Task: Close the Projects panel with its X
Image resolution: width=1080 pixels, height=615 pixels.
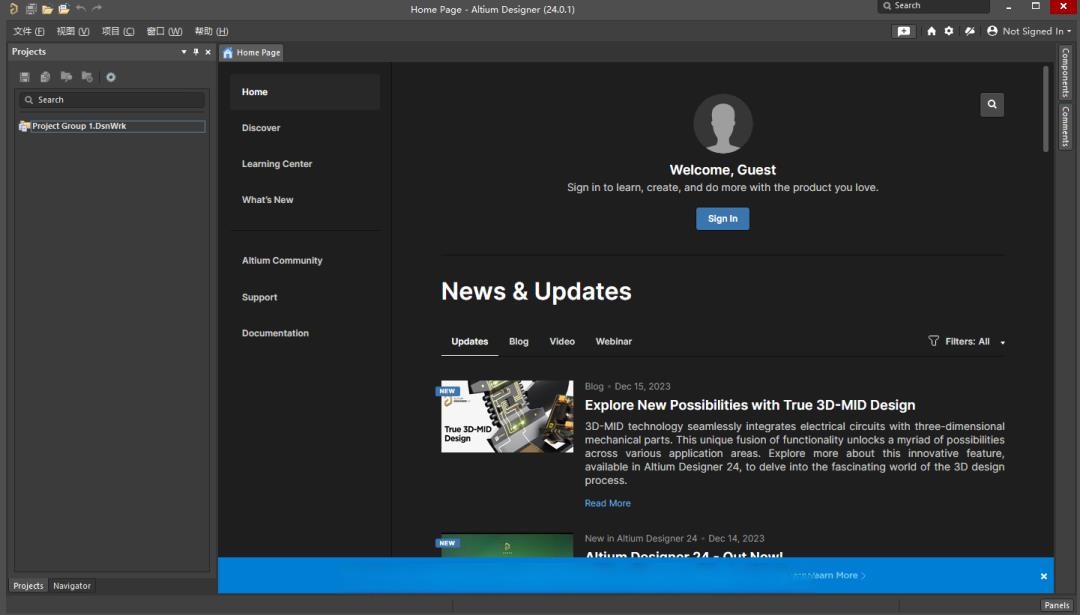Action: [208, 52]
